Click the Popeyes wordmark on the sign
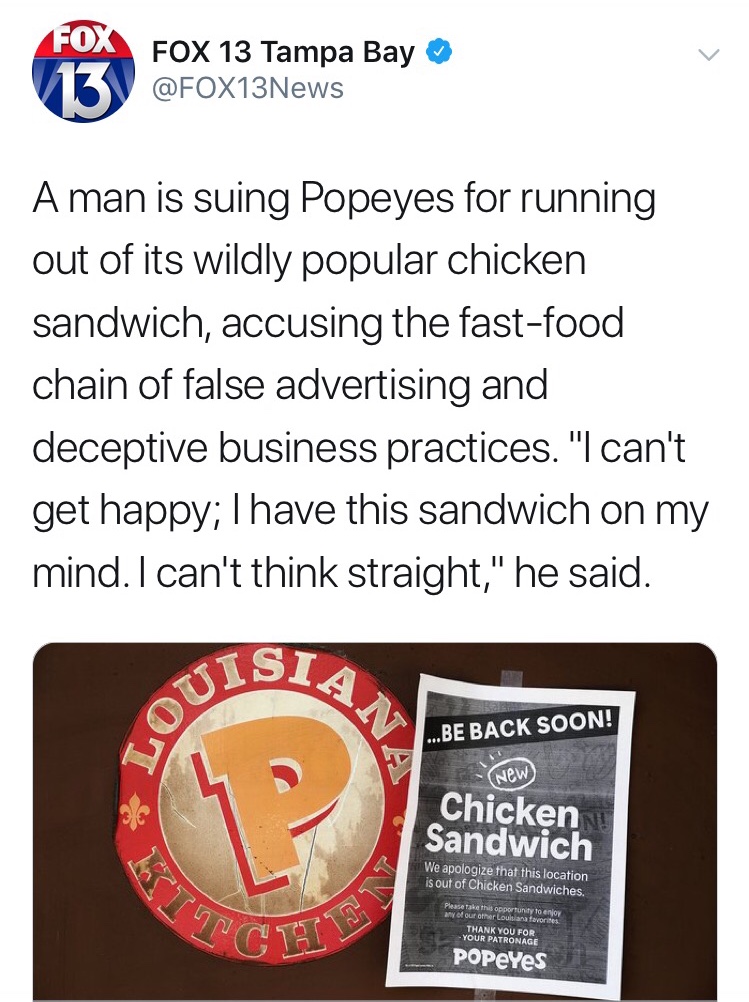The height and width of the screenshot is (1002, 749). (499, 957)
